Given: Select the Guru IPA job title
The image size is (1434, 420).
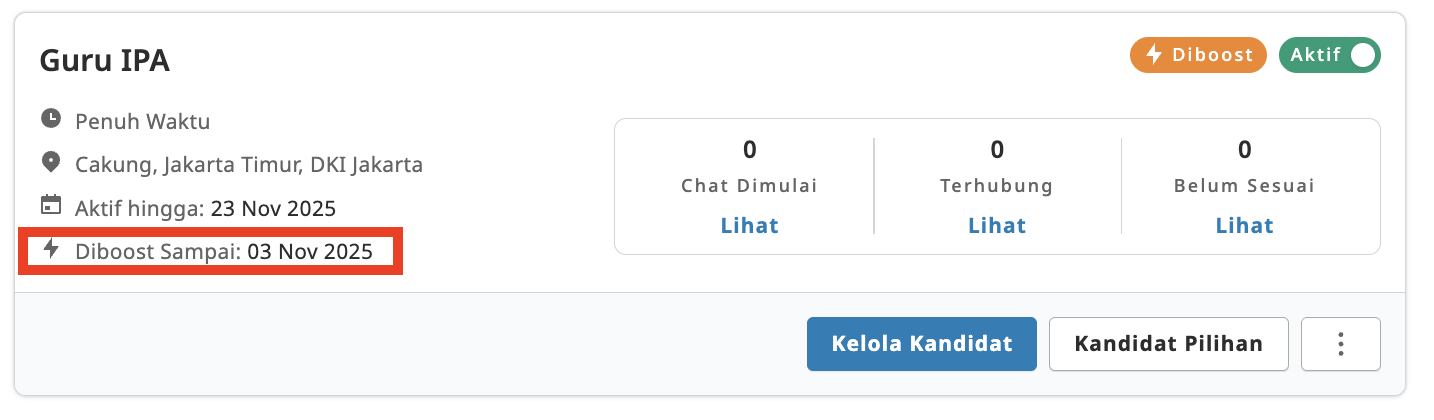Looking at the screenshot, I should tap(105, 61).
